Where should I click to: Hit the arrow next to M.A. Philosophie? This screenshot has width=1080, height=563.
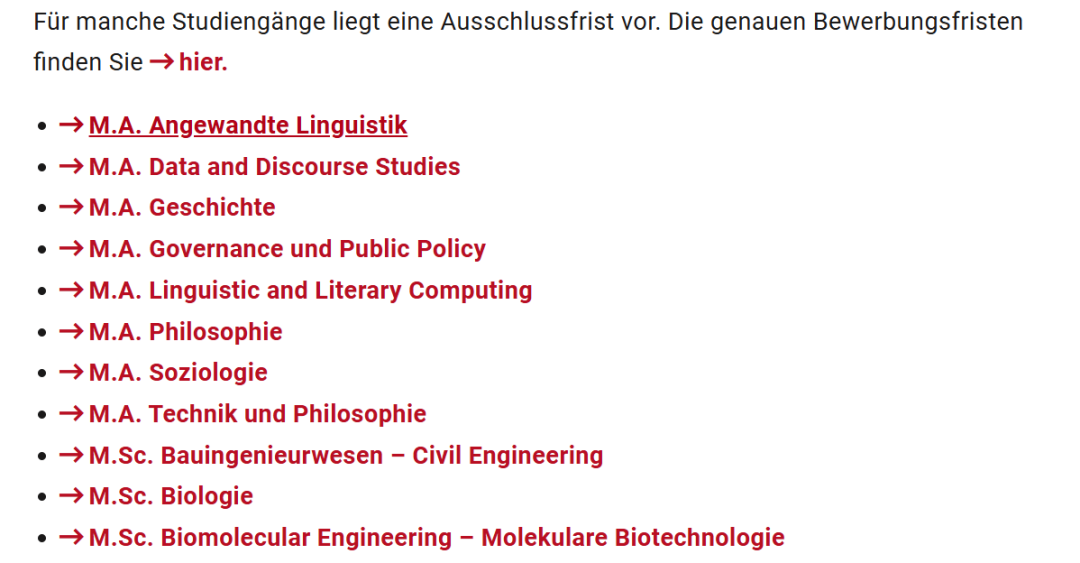tap(71, 332)
